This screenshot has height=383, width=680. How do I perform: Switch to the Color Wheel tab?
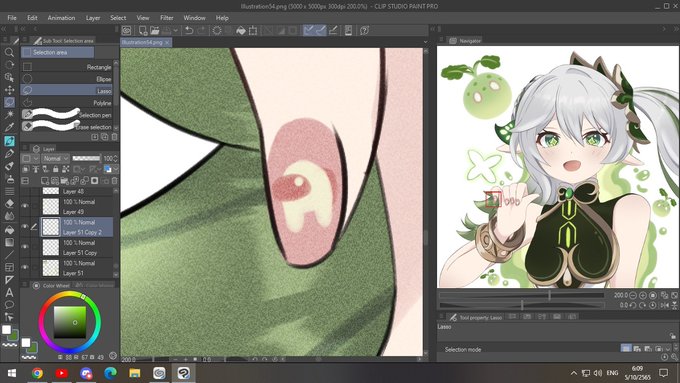51,285
